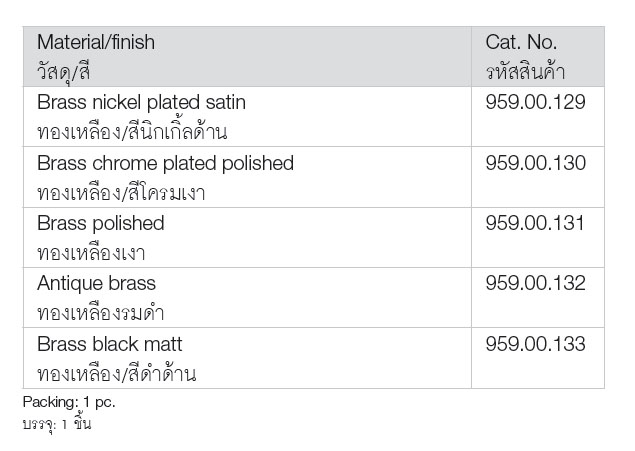This screenshot has height=451, width=635.
Task: Click Thai header text วัสดุ/สี
Action: (x=64, y=73)
